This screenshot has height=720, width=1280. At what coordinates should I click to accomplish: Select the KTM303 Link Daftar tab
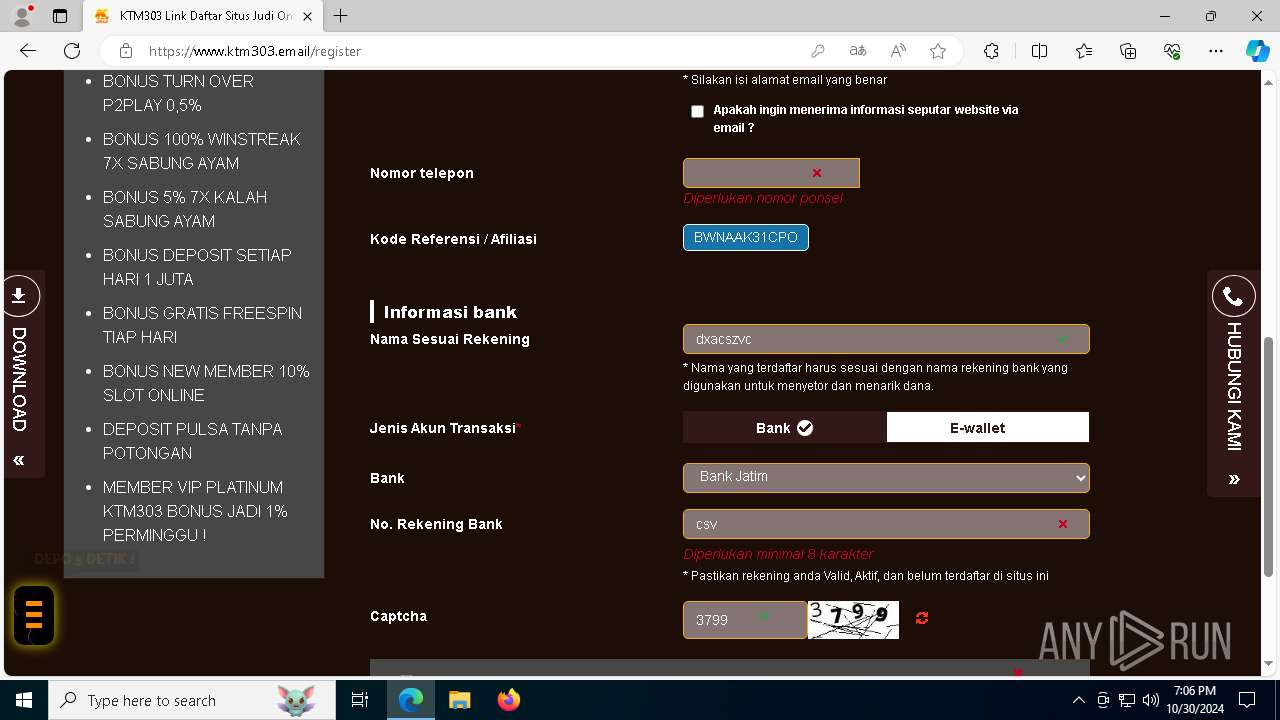[x=204, y=16]
